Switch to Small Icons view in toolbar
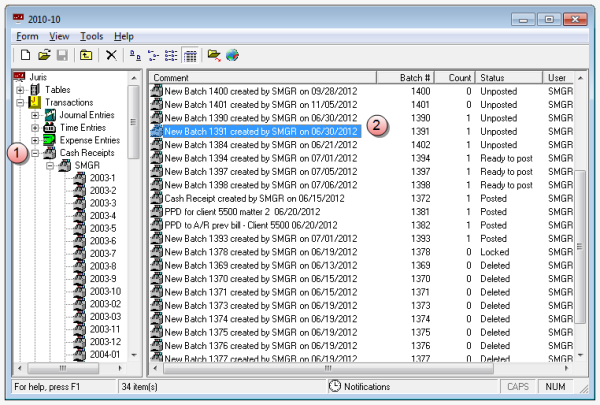600x405 pixels. tap(153, 56)
